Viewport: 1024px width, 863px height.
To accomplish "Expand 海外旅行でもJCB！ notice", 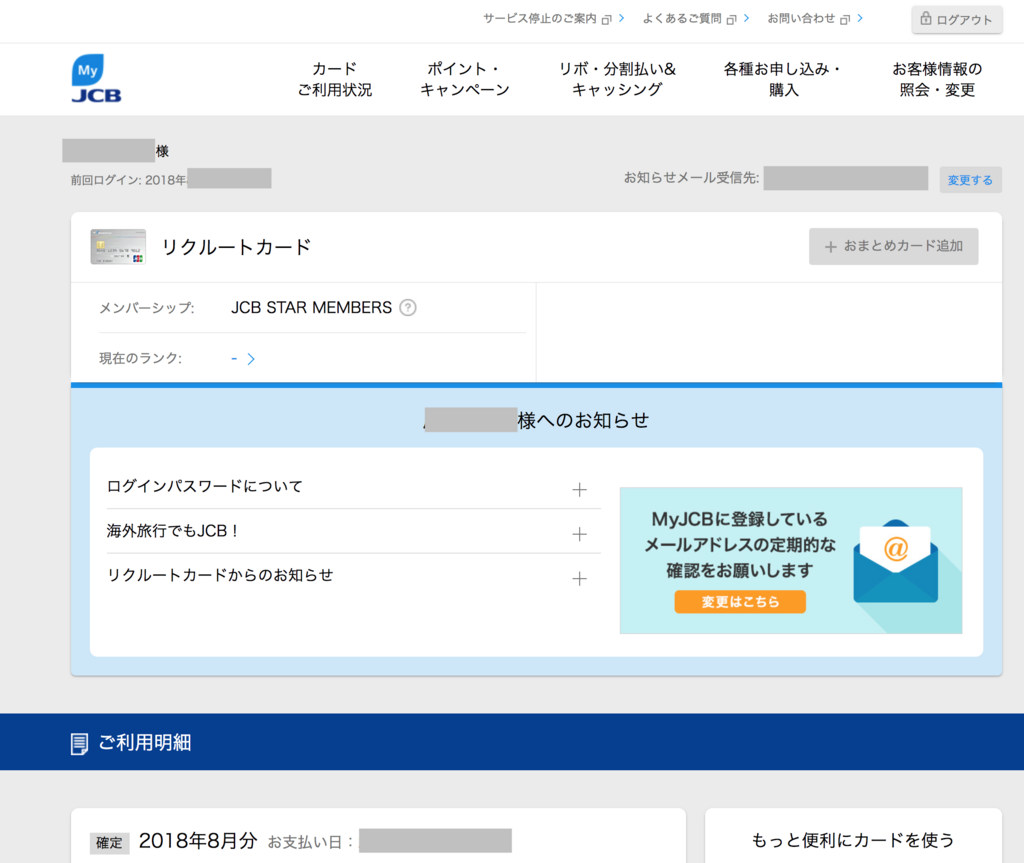I will click(579, 534).
